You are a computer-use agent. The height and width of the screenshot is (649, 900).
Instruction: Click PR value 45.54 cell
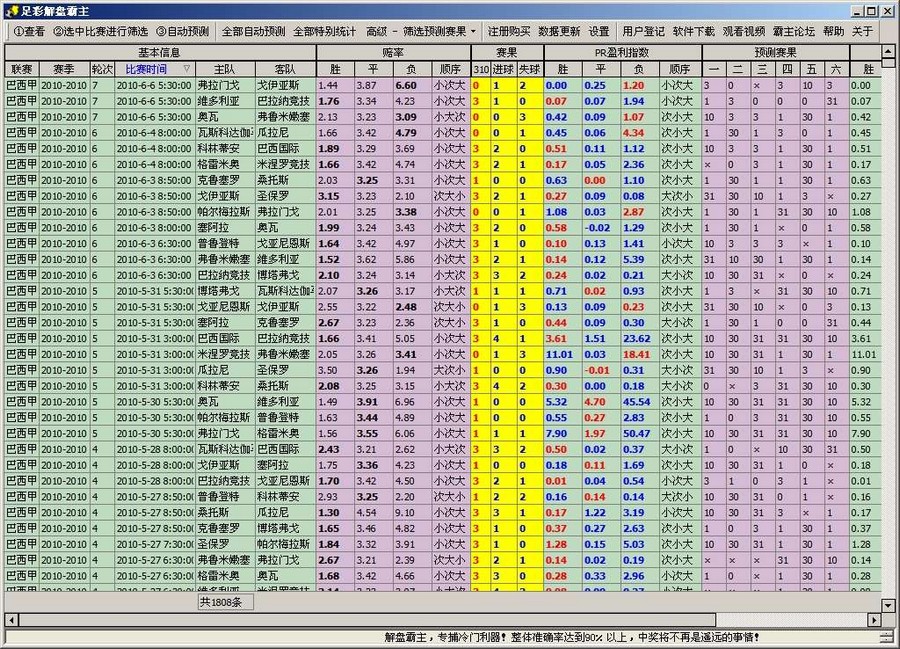coord(638,402)
